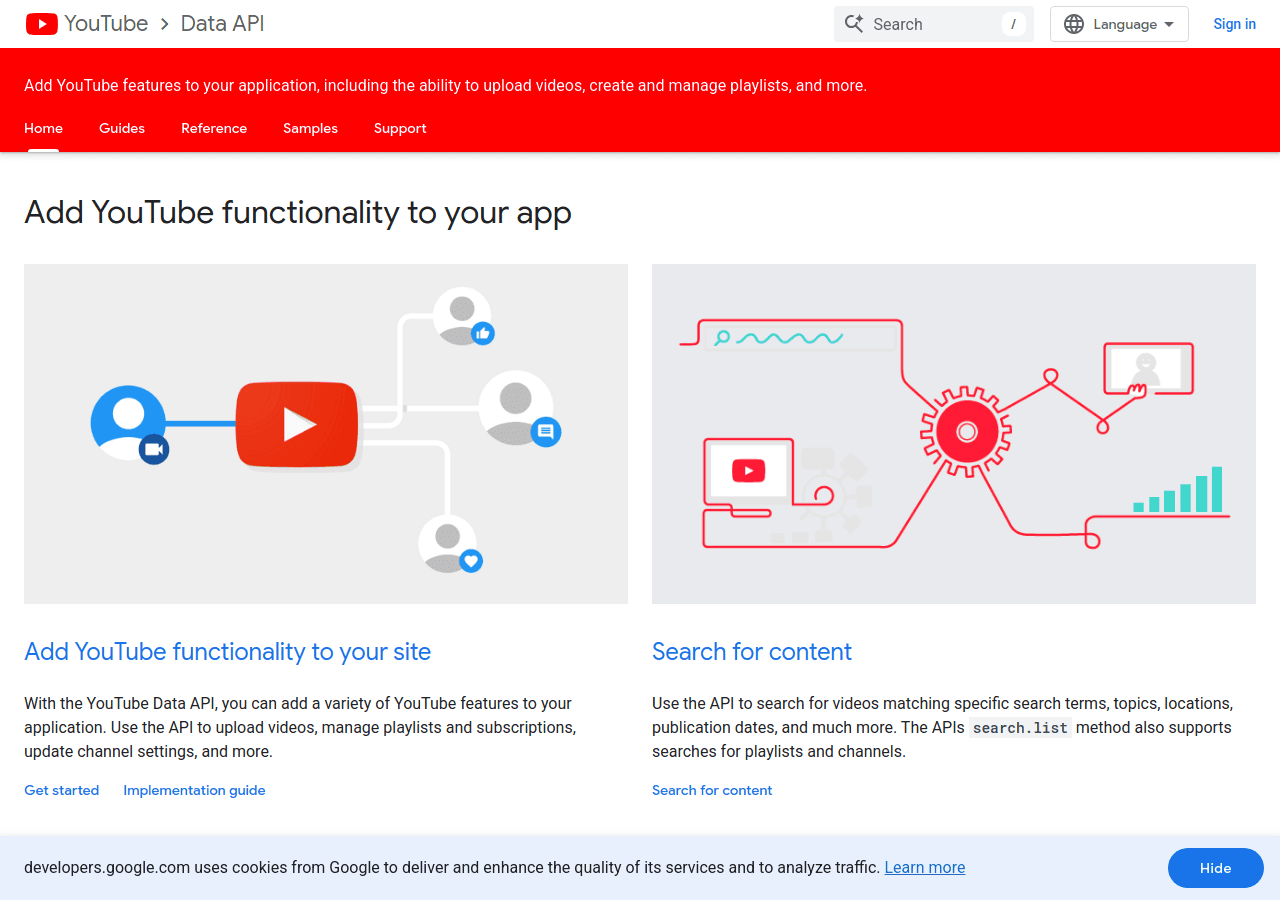Open the Get started link
1280x900 pixels.
(61, 790)
